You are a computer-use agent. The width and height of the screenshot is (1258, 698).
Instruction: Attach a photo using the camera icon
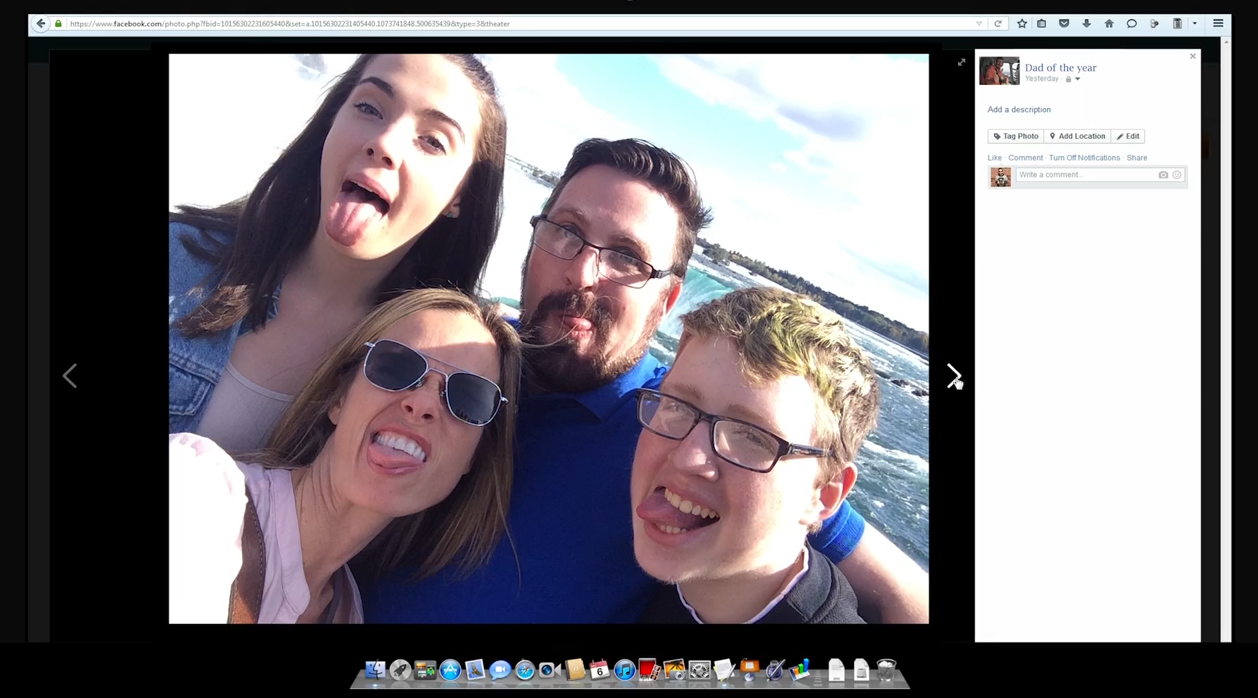[1163, 175]
